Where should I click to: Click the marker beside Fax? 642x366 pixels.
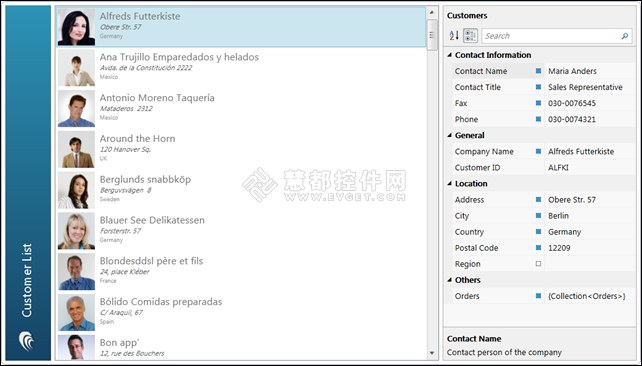[x=538, y=103]
